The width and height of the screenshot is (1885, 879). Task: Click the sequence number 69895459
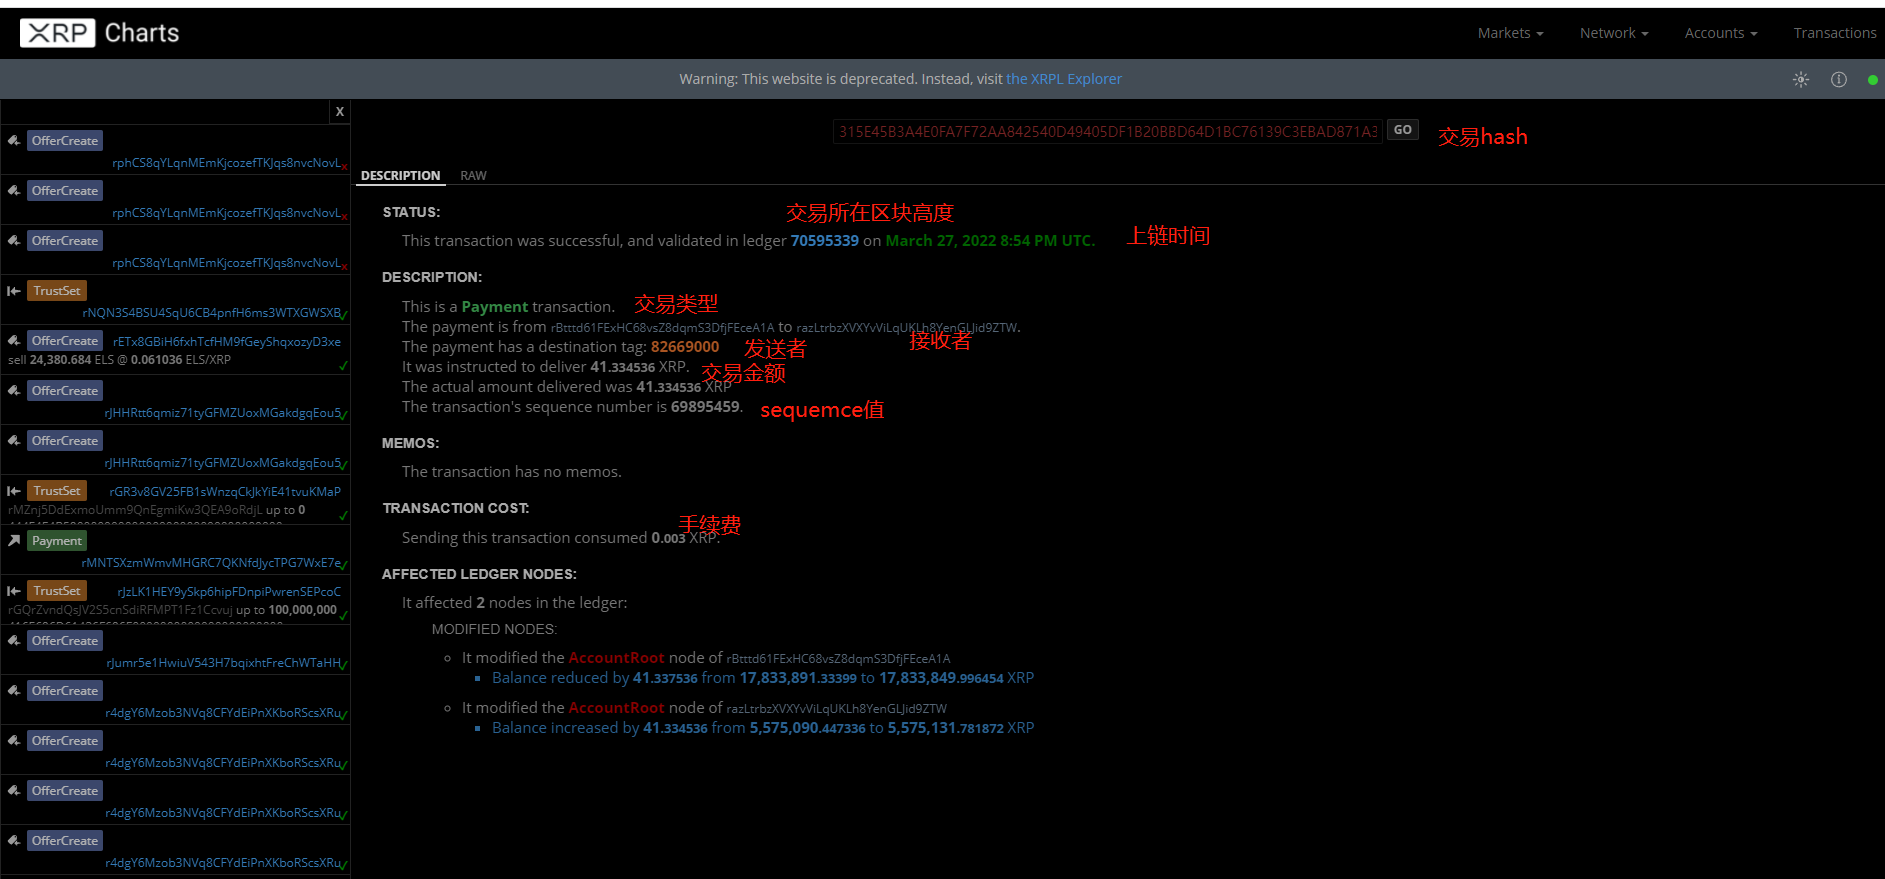click(x=706, y=407)
